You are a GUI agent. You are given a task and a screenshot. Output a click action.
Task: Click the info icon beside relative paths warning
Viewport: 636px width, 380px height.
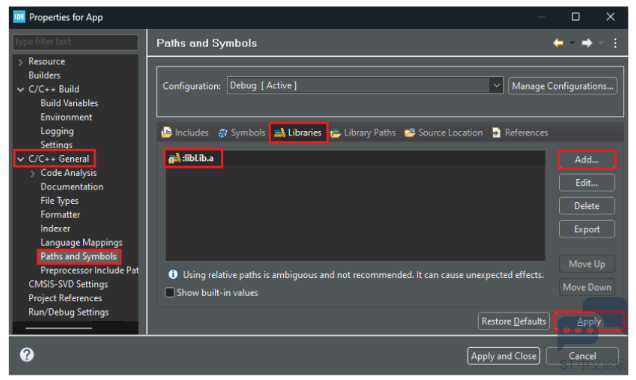pyautogui.click(x=173, y=275)
